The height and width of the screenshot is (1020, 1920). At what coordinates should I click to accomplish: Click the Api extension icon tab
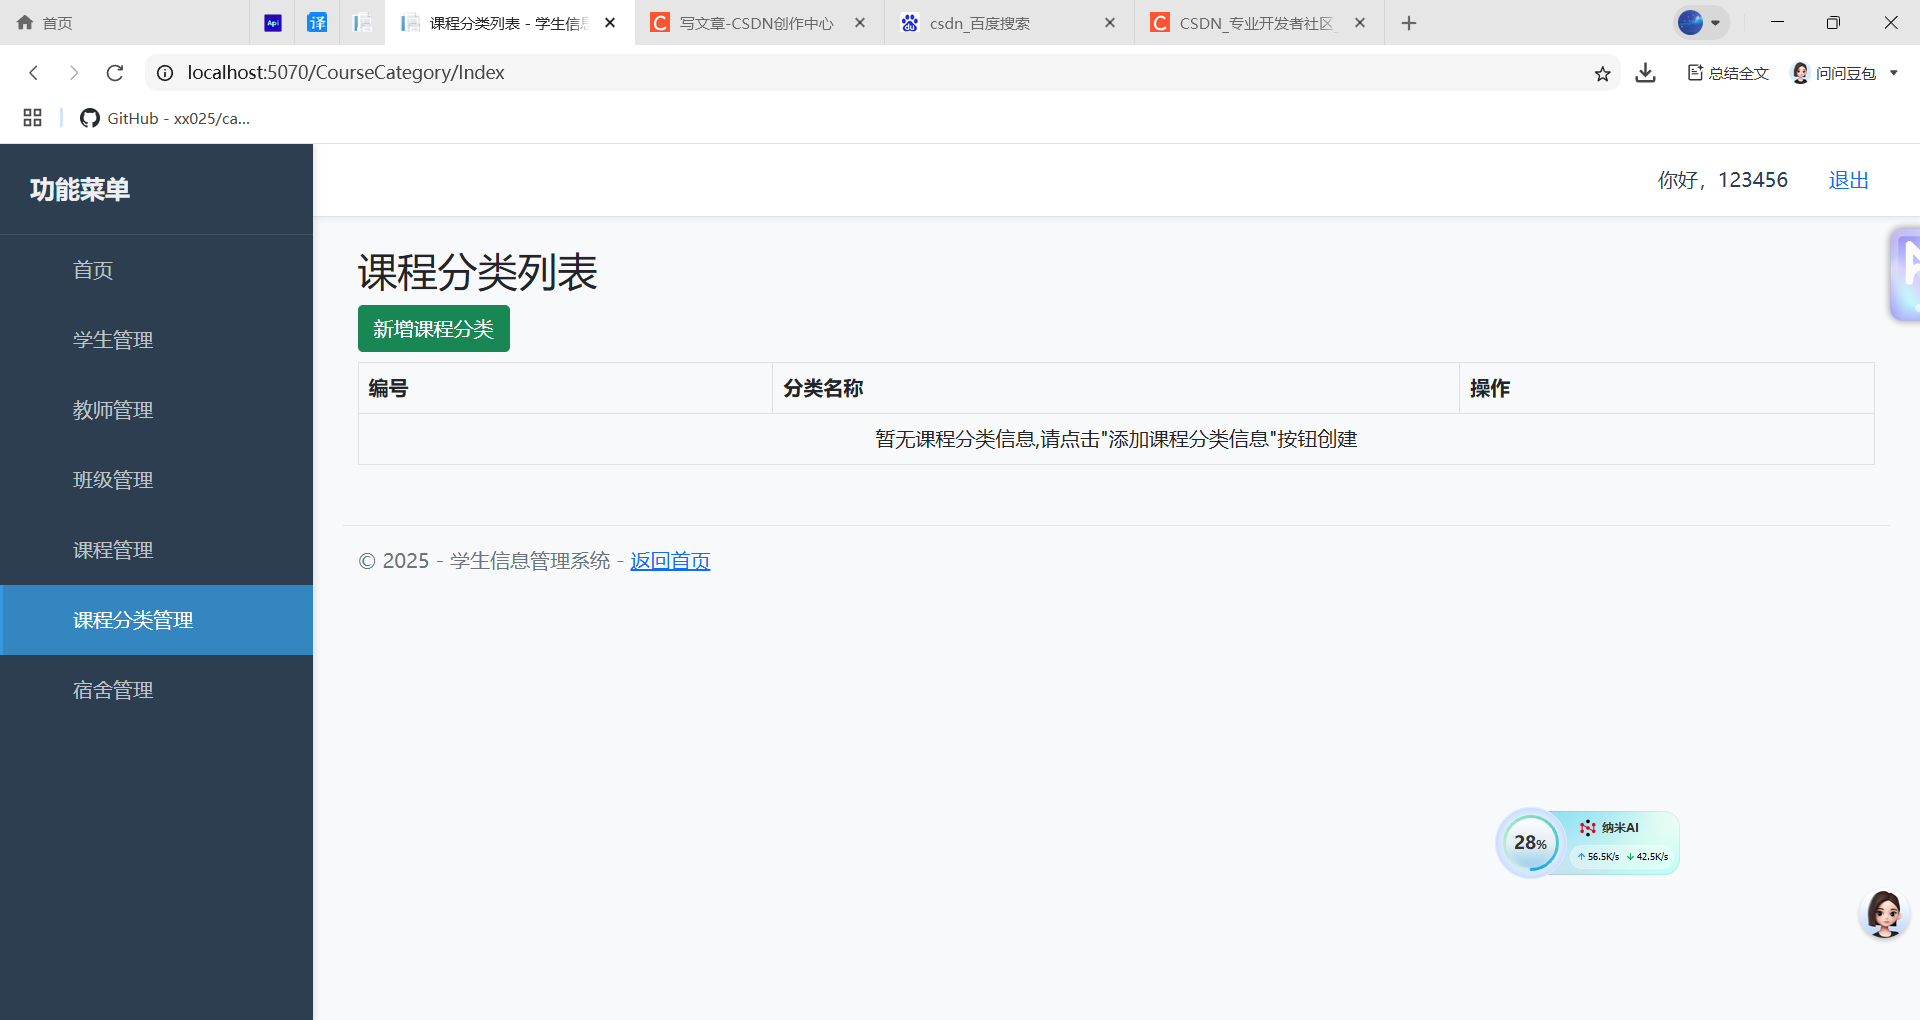click(272, 22)
